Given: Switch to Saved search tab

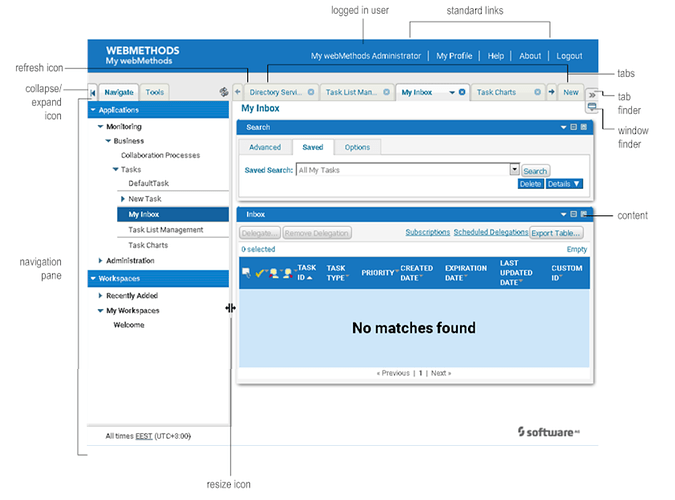Looking at the screenshot, I should [313, 147].
